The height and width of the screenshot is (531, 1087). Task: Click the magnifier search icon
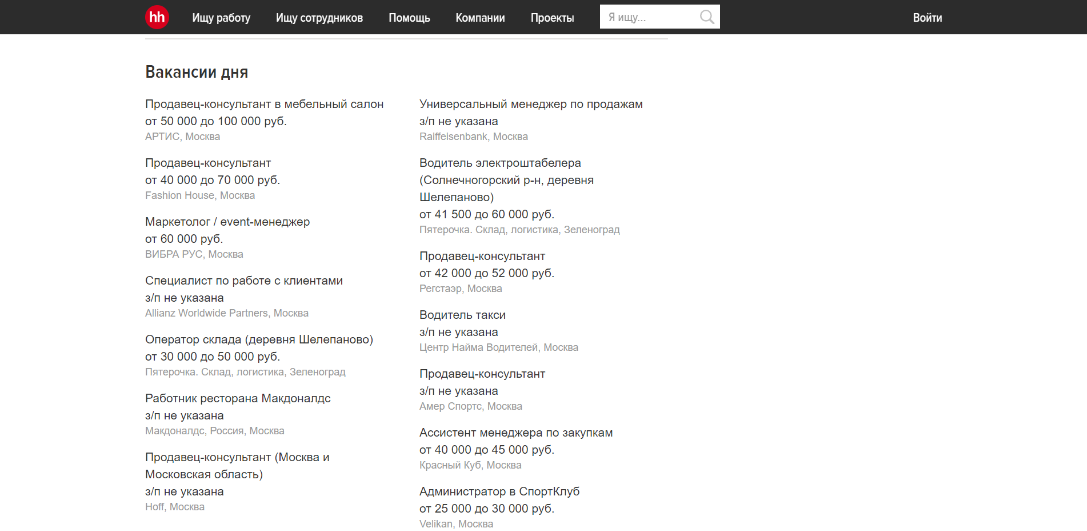coord(706,17)
